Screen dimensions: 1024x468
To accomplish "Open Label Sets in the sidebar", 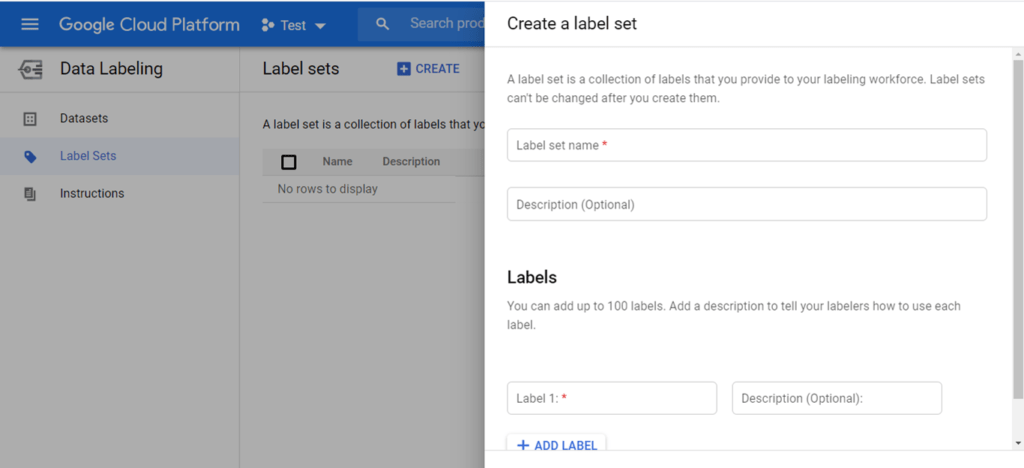I will click(120, 157).
